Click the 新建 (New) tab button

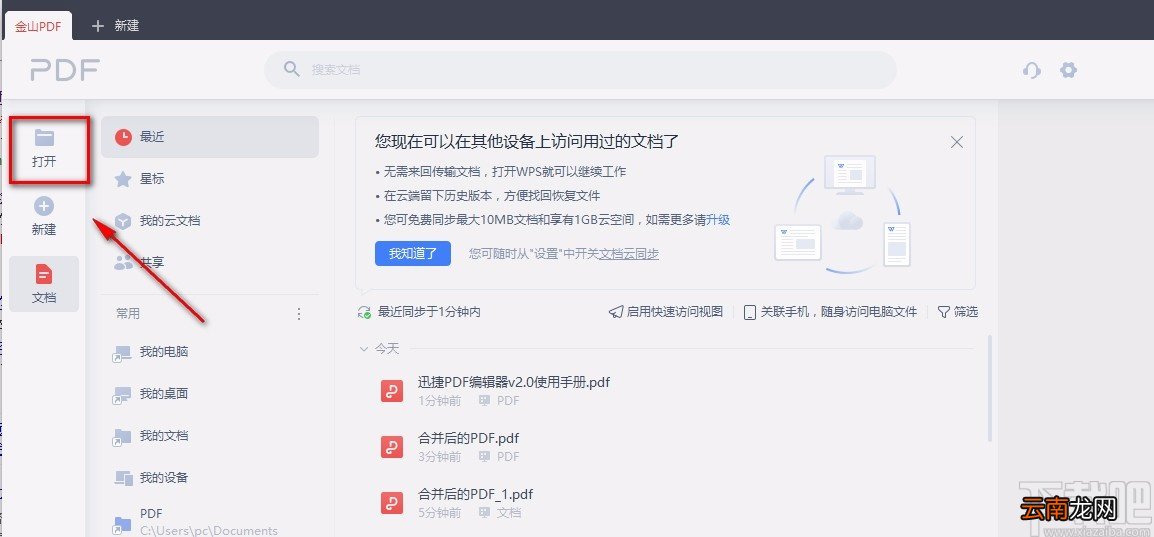[116, 26]
